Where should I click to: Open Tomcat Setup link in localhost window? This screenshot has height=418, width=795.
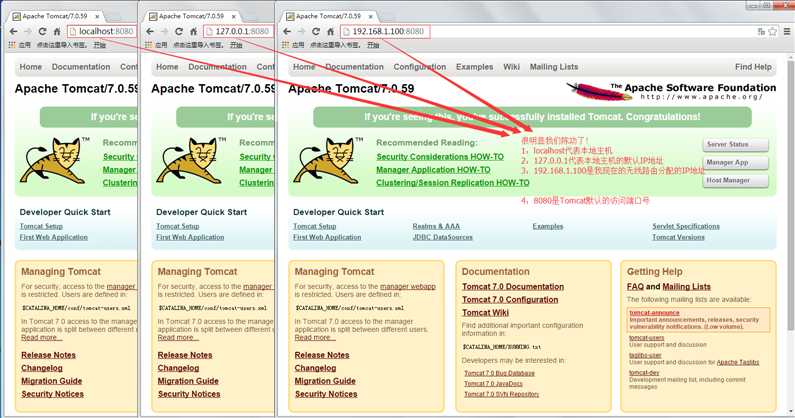(41, 226)
